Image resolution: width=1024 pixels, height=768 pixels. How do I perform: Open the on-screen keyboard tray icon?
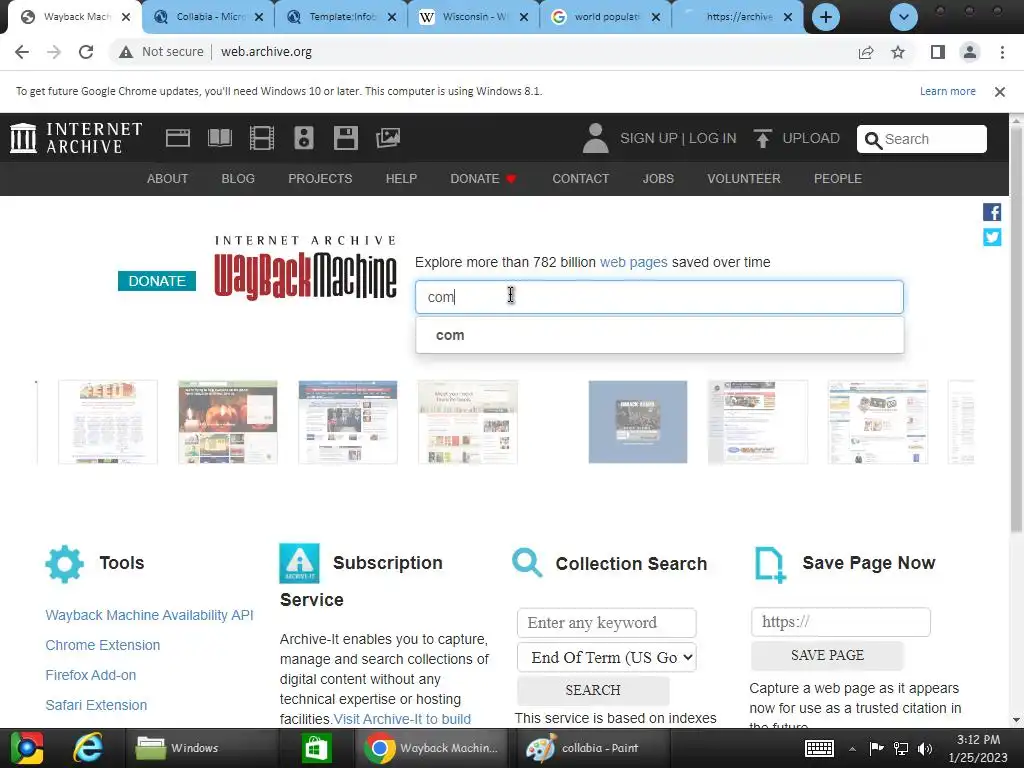pos(819,748)
